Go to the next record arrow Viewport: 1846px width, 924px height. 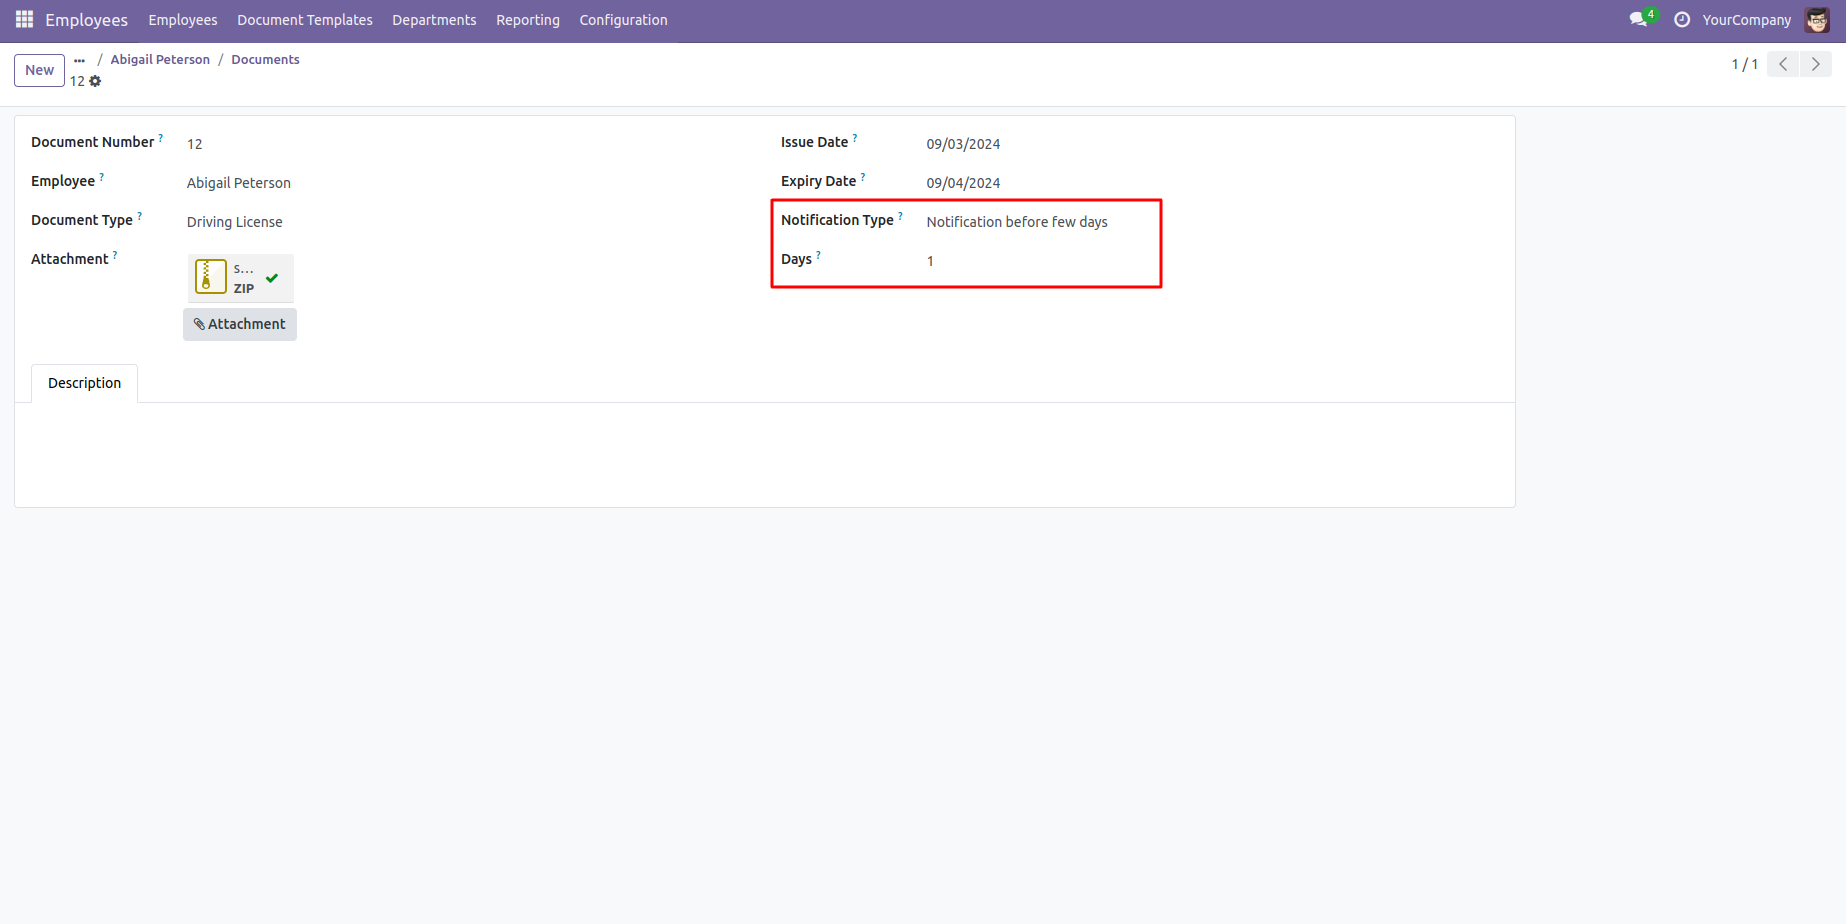pyautogui.click(x=1815, y=64)
